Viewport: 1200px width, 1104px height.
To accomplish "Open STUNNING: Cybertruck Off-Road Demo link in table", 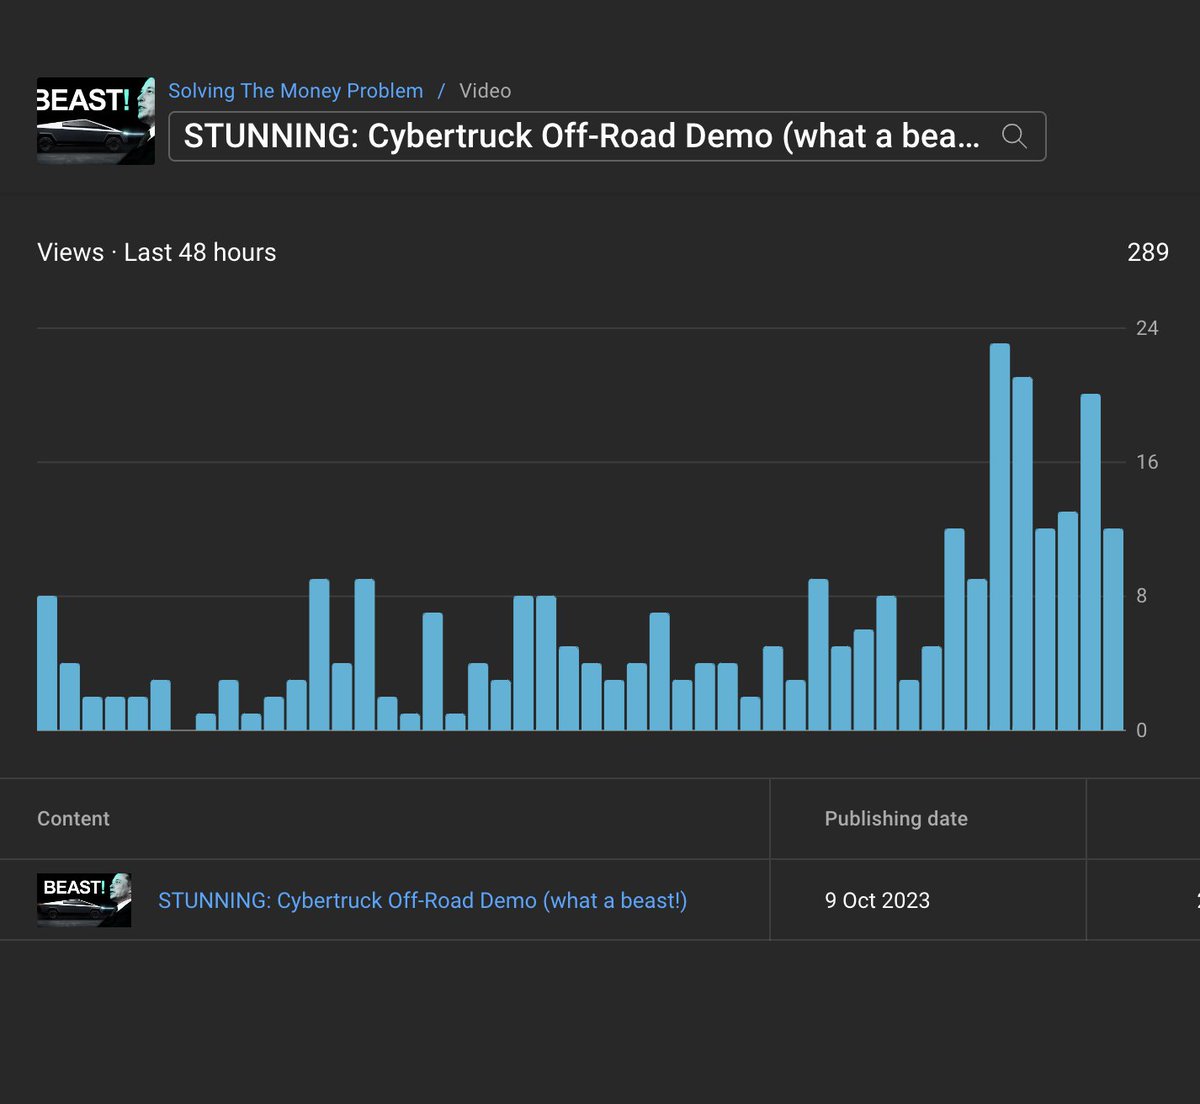I will (423, 900).
